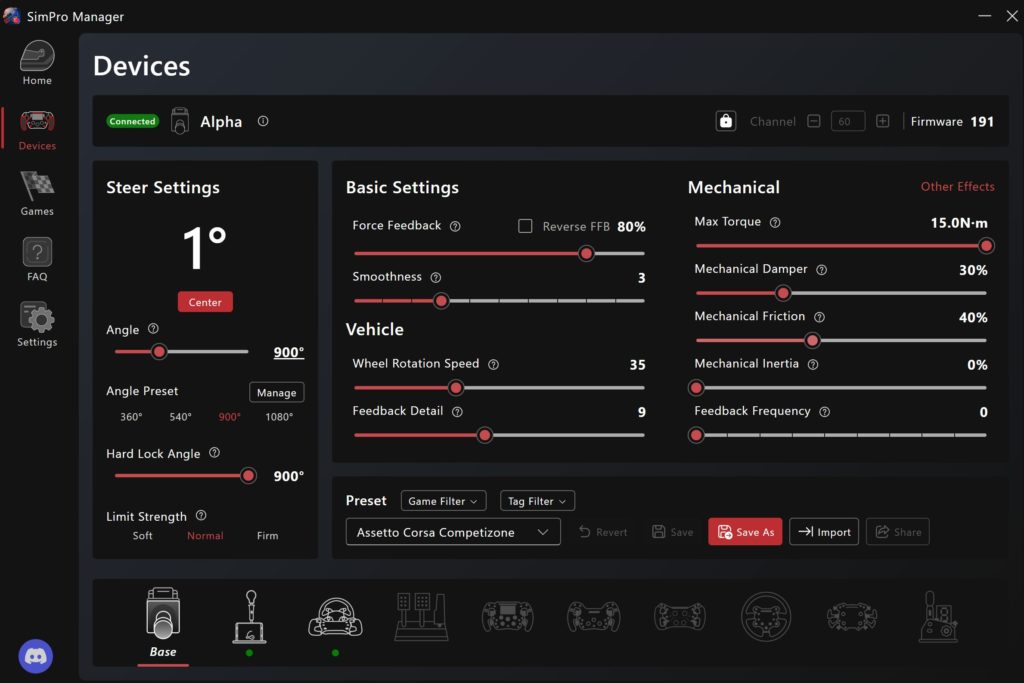Click the Force Feedback help icon
The image size is (1024, 683).
pyautogui.click(x=455, y=226)
